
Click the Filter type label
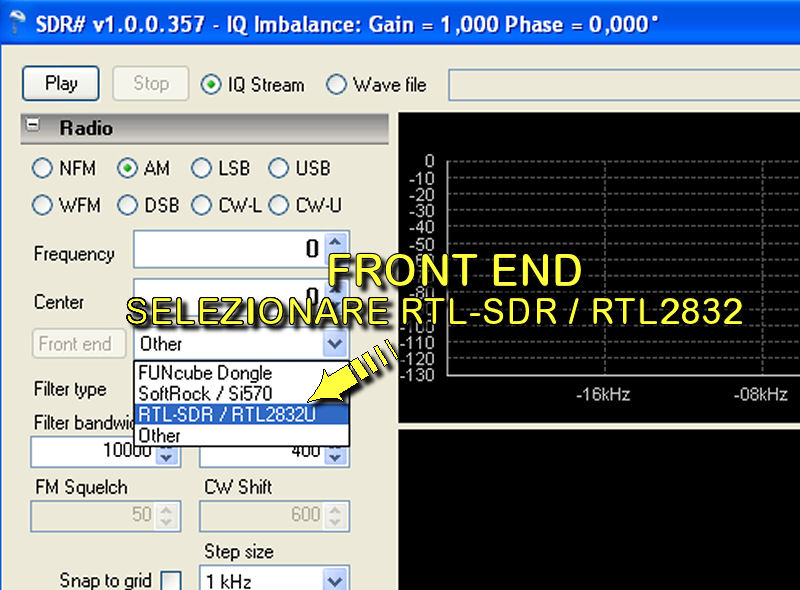click(x=70, y=389)
